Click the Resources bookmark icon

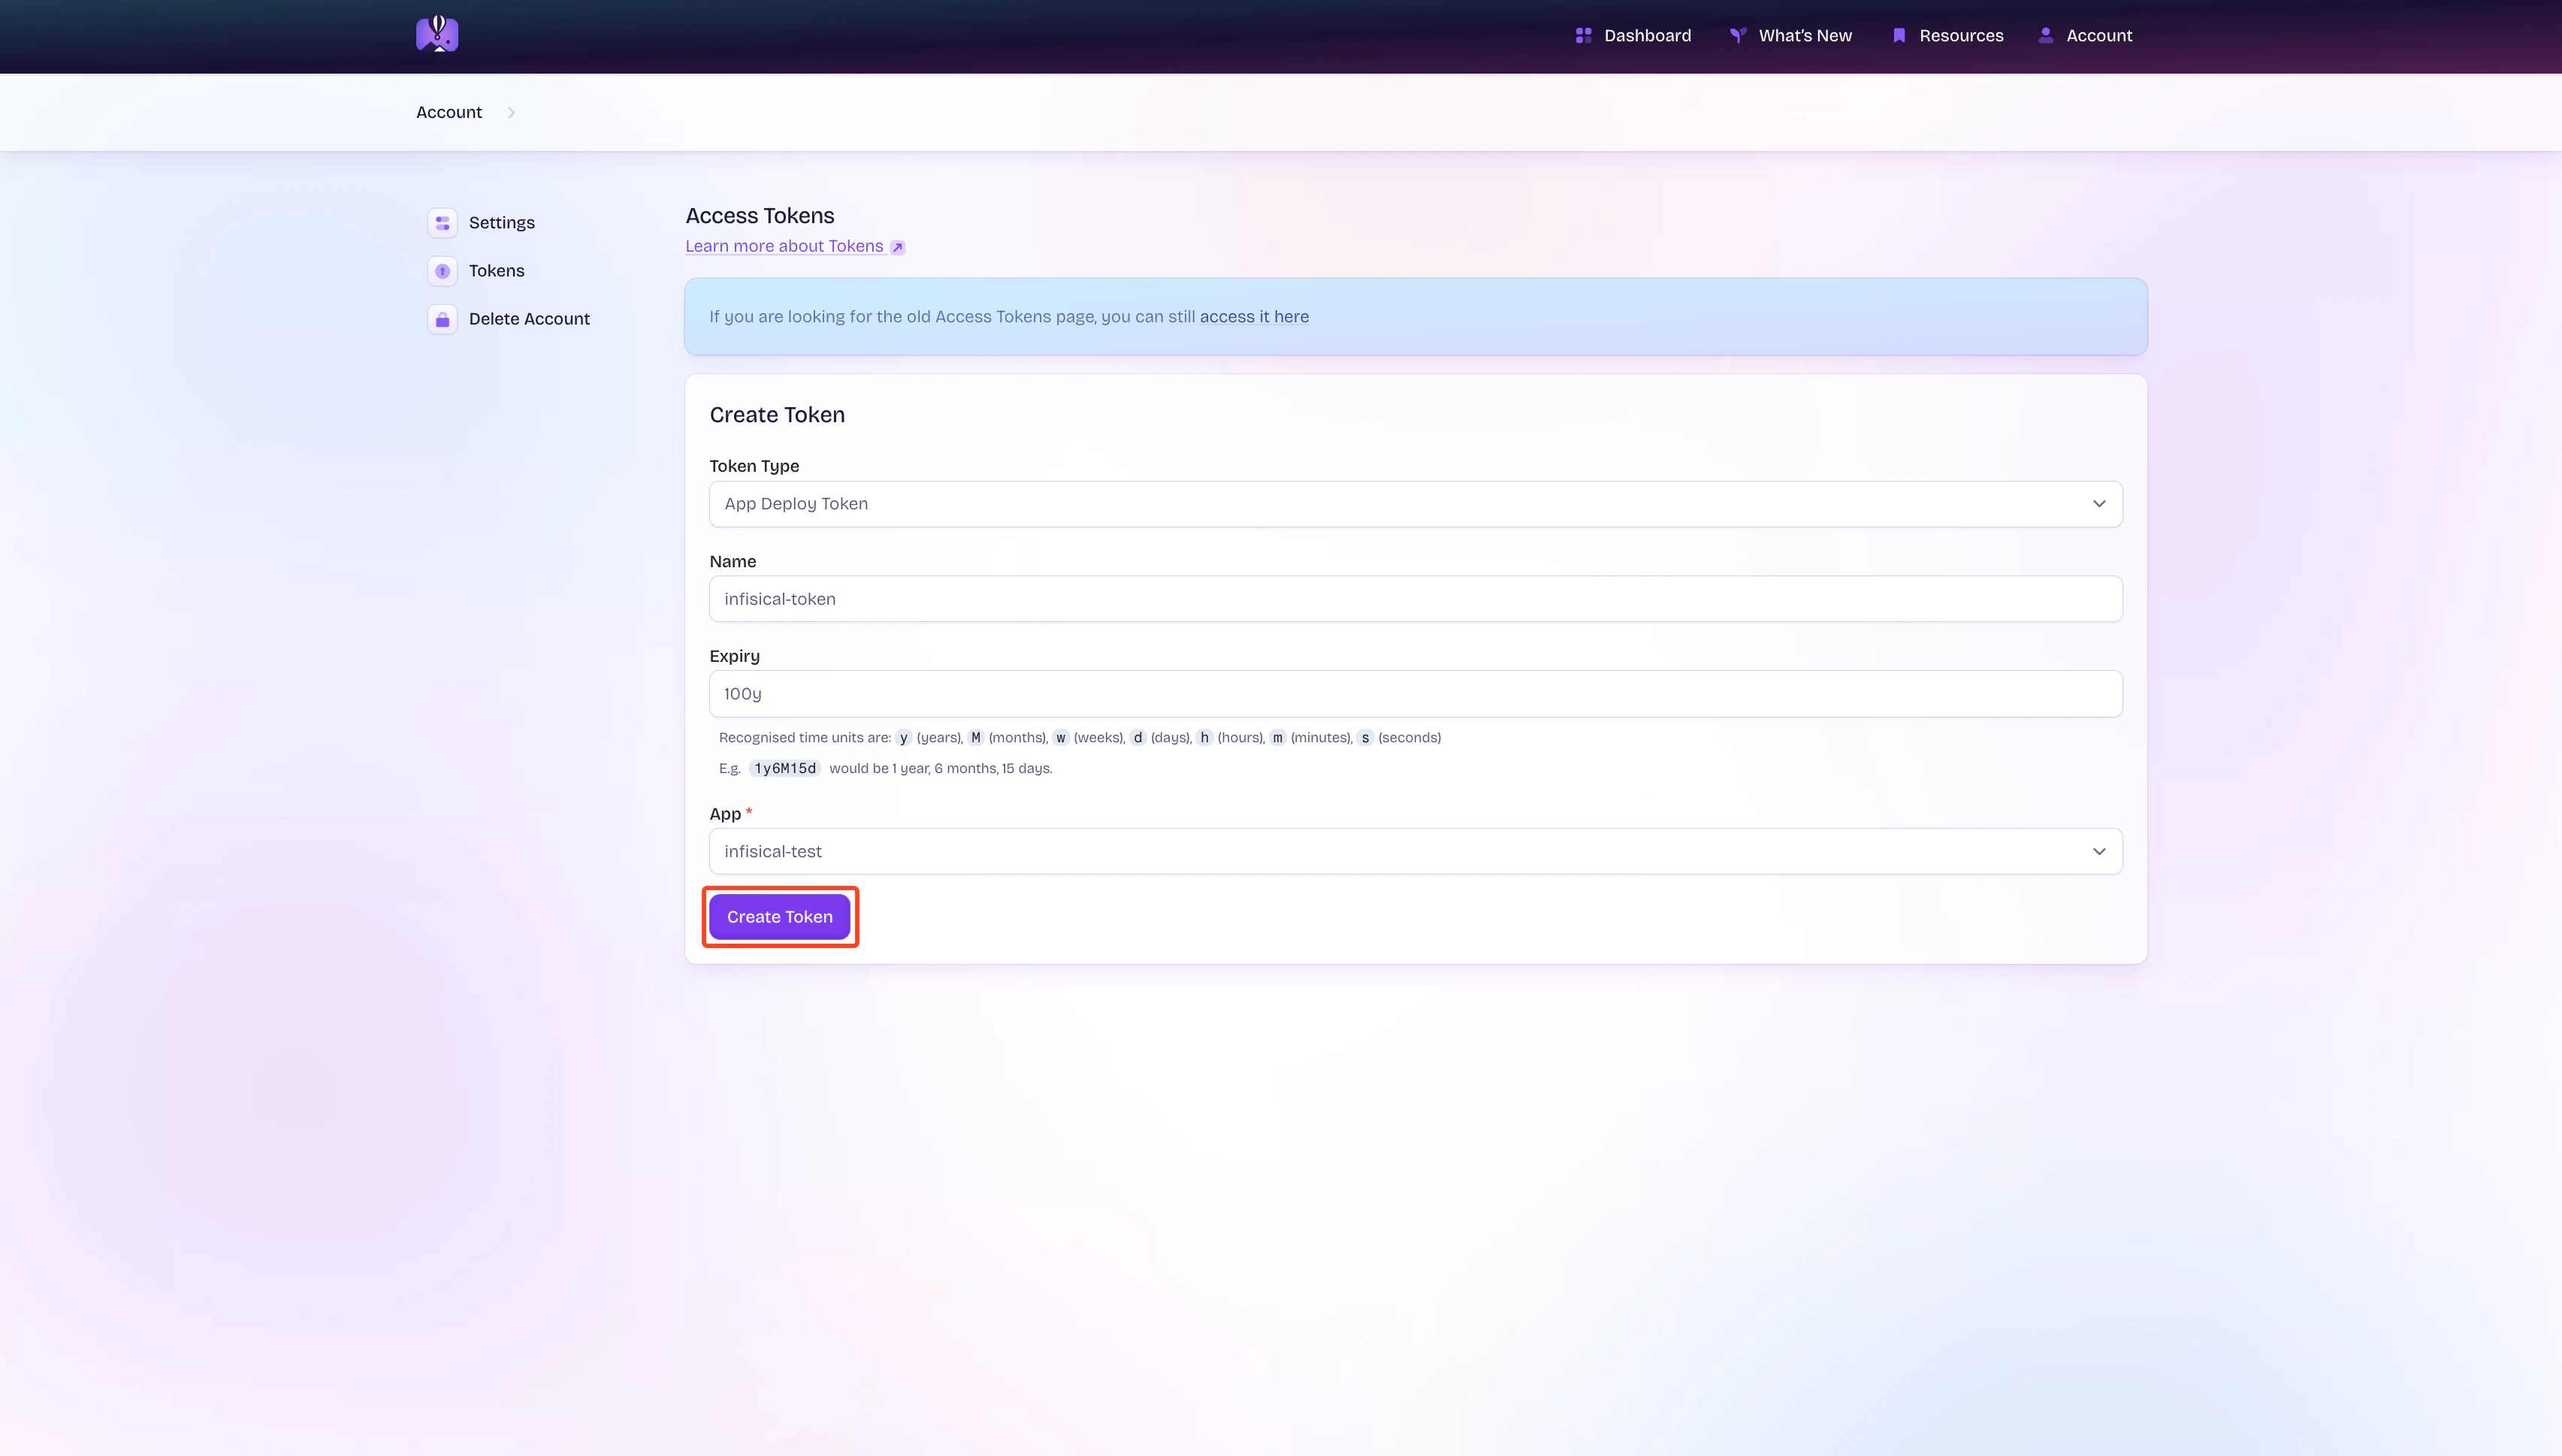coord(1899,35)
